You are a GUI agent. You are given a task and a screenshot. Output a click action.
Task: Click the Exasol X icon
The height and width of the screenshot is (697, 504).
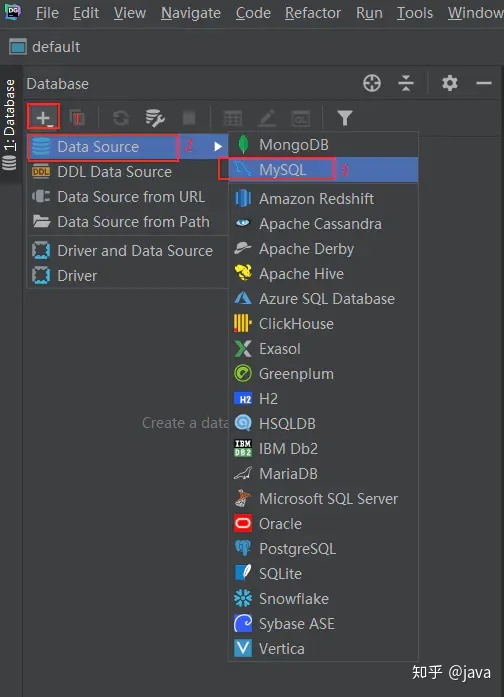243,348
